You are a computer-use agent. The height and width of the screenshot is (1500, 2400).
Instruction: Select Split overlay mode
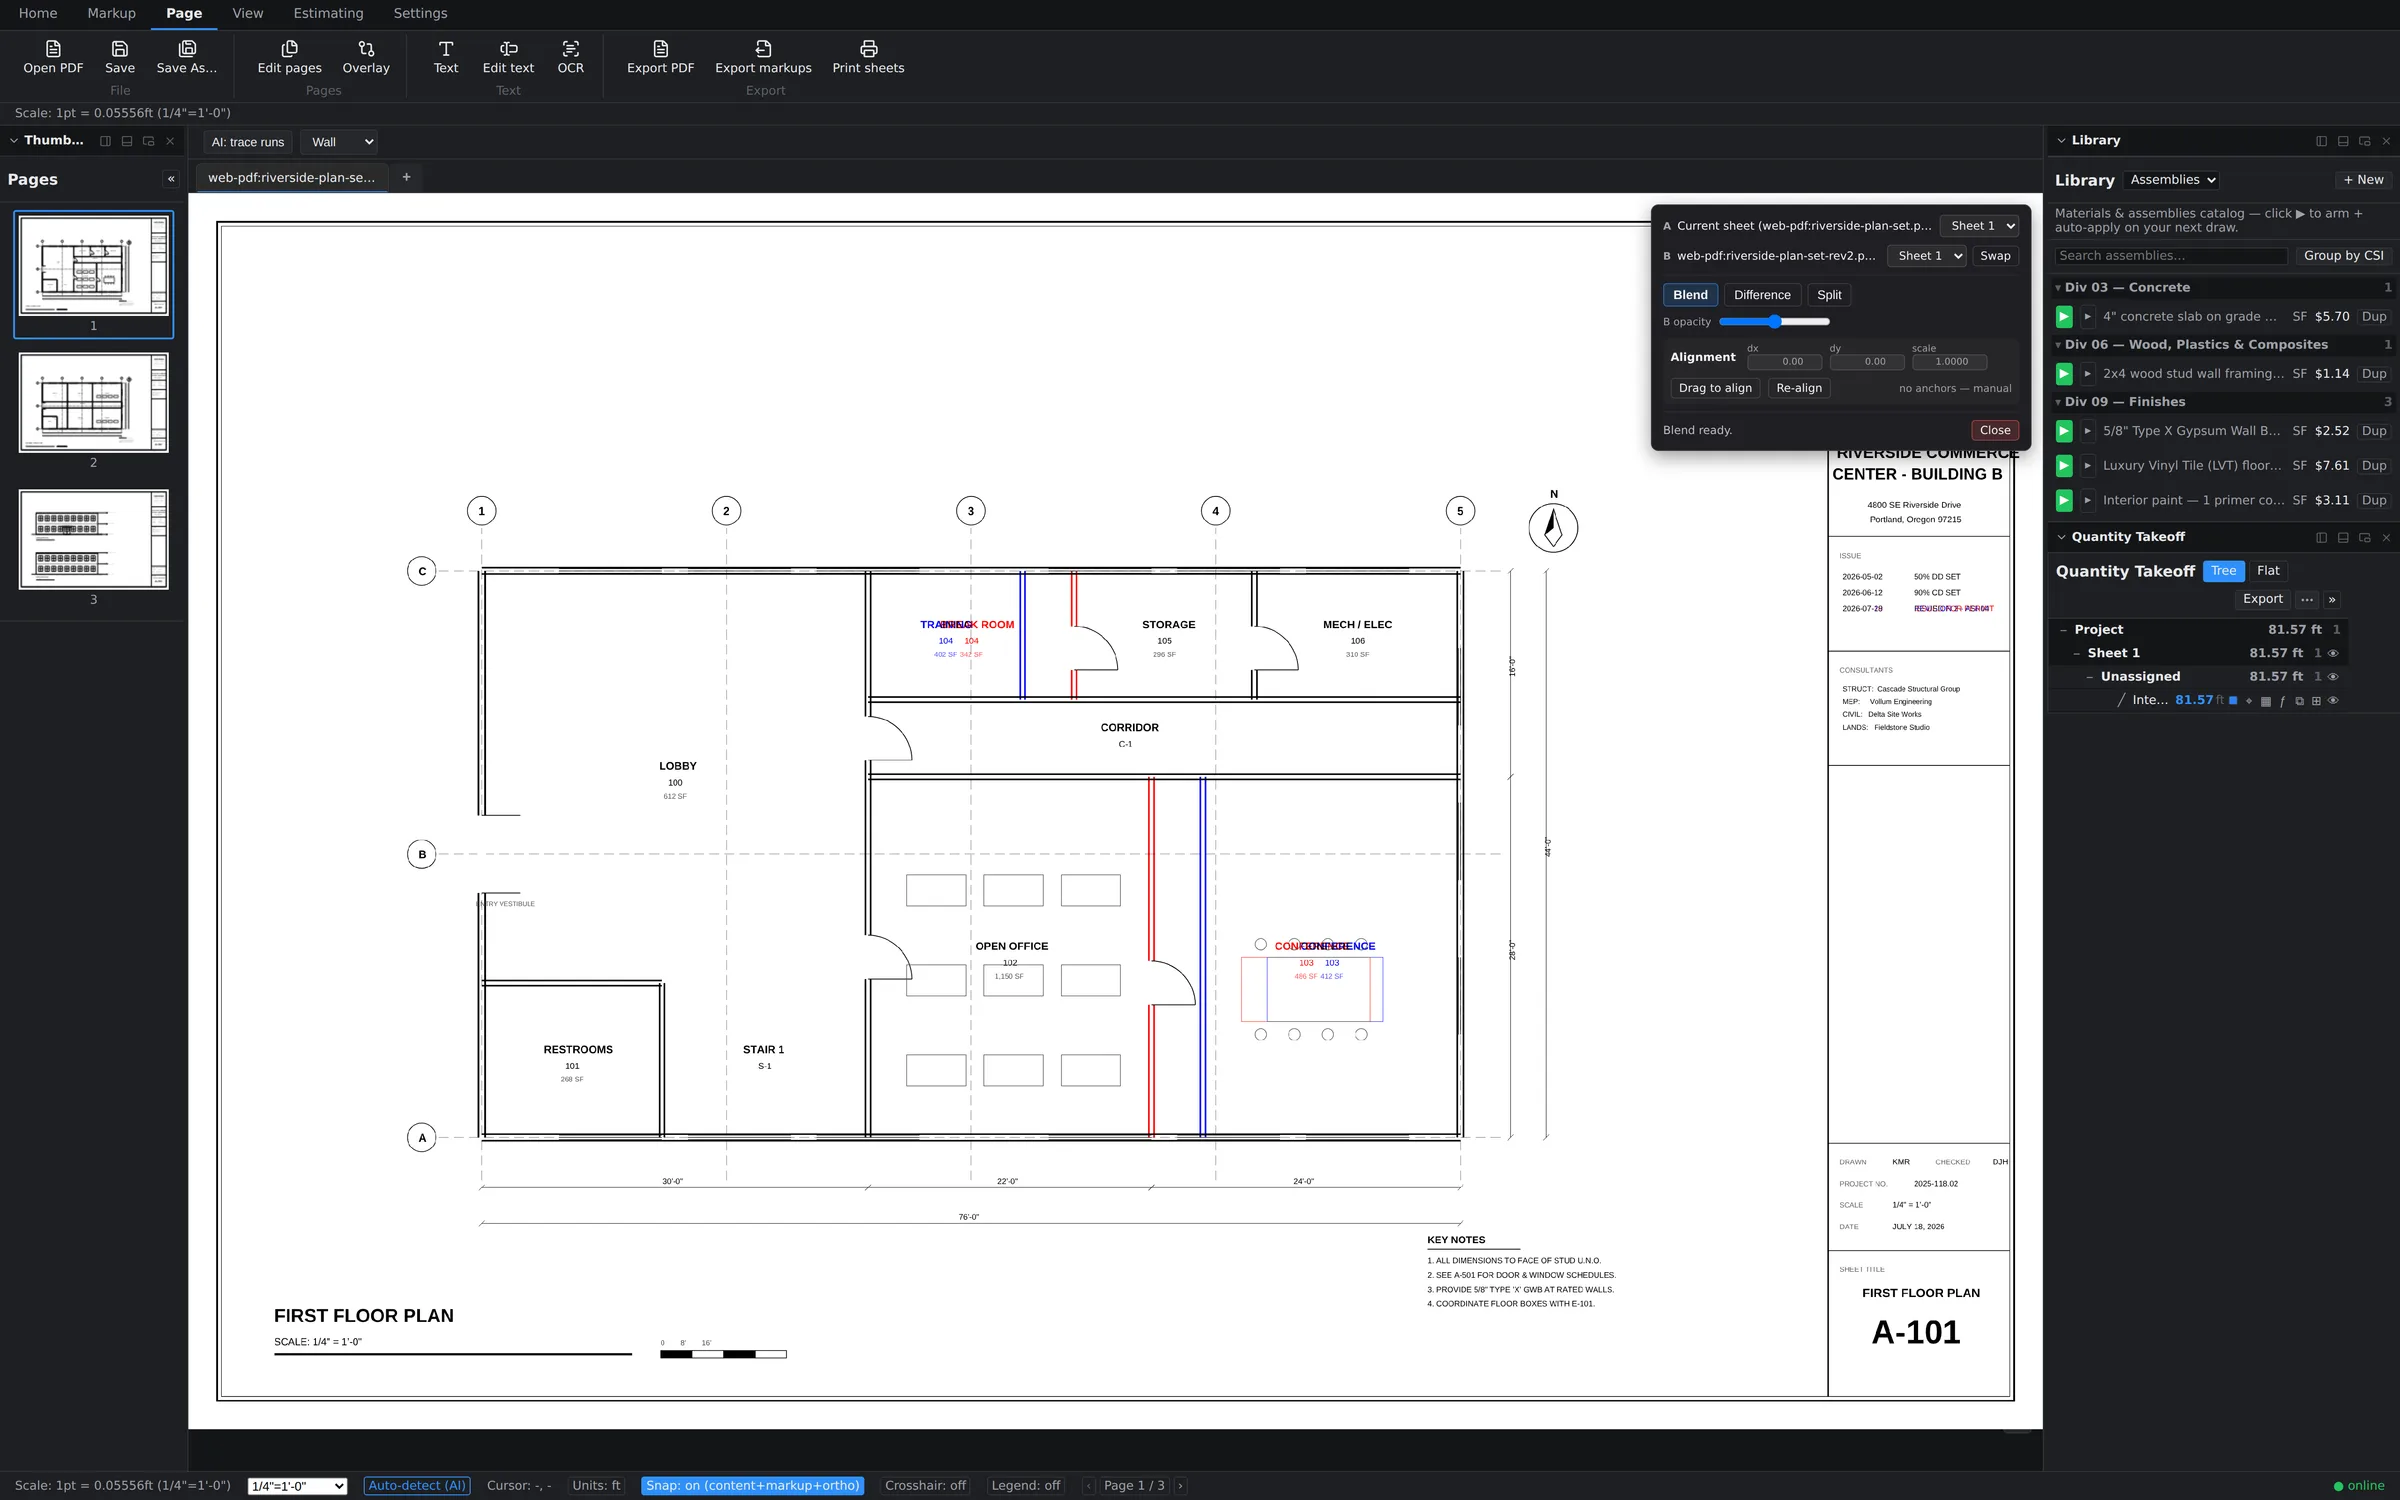1829,295
